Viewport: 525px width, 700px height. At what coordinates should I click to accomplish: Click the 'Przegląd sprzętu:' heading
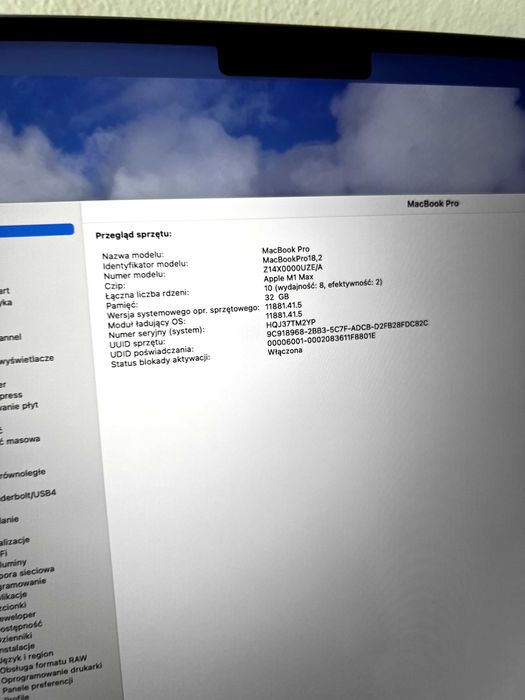pyautogui.click(x=133, y=235)
